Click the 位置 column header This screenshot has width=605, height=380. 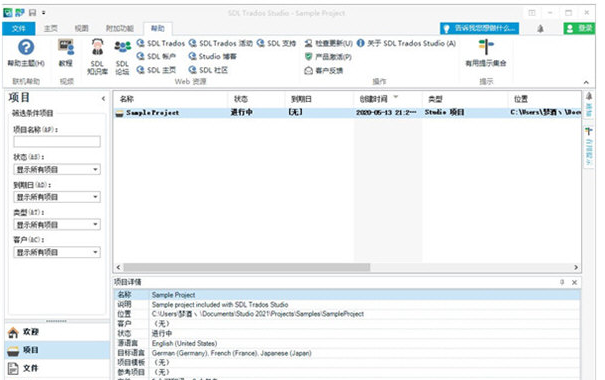pyautogui.click(x=545, y=99)
